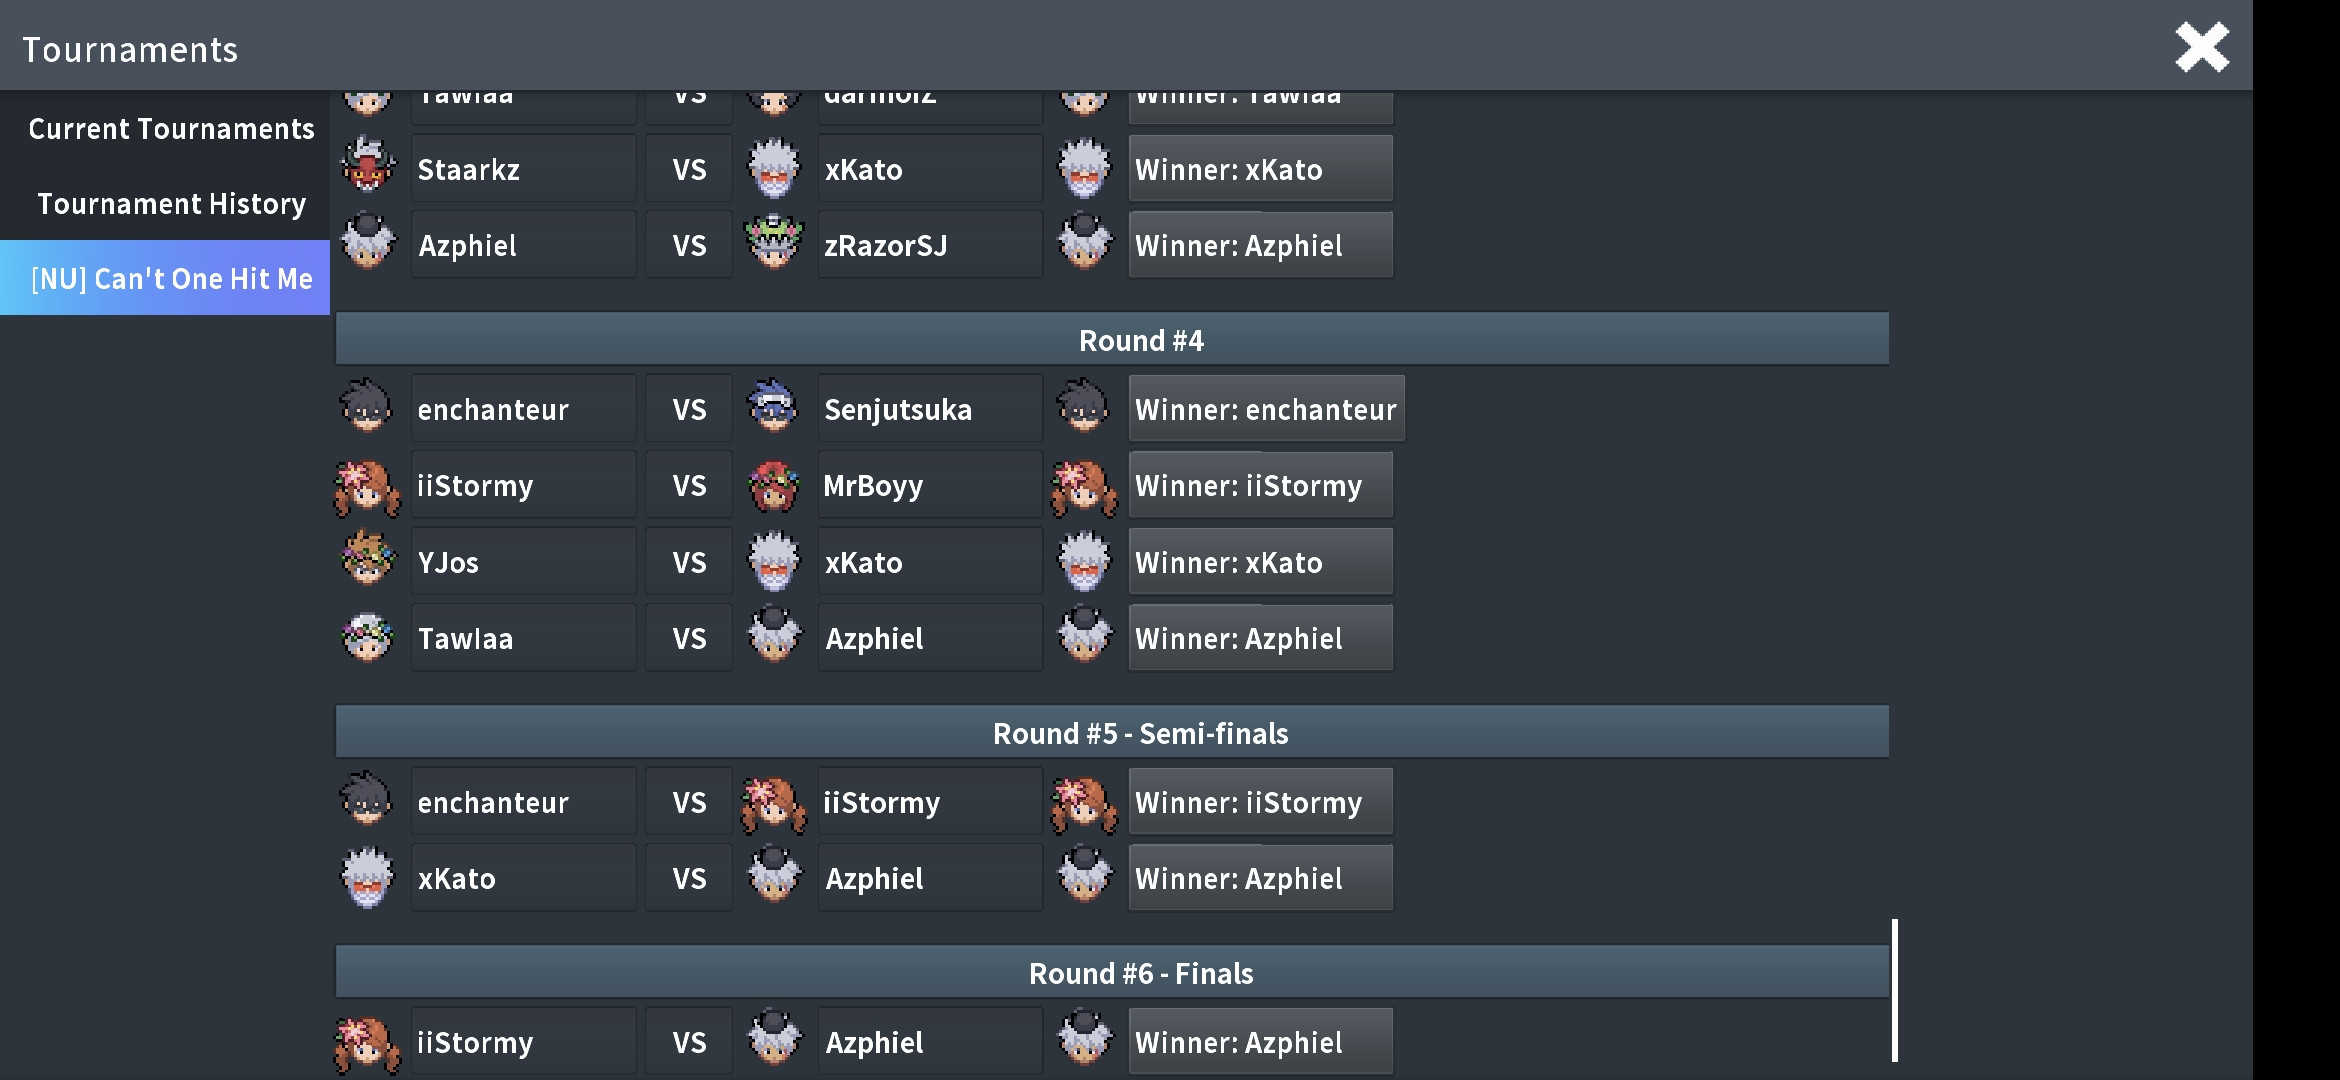Click iiStormy's avatar in Finals row
2340x1080 pixels.
tap(366, 1044)
